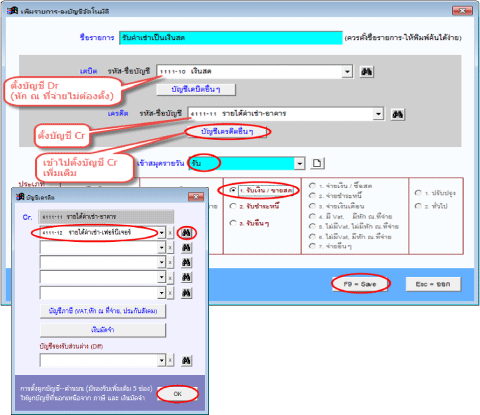Click binoculars icon beside the Diff account field
480x415 pixels.
(186, 360)
